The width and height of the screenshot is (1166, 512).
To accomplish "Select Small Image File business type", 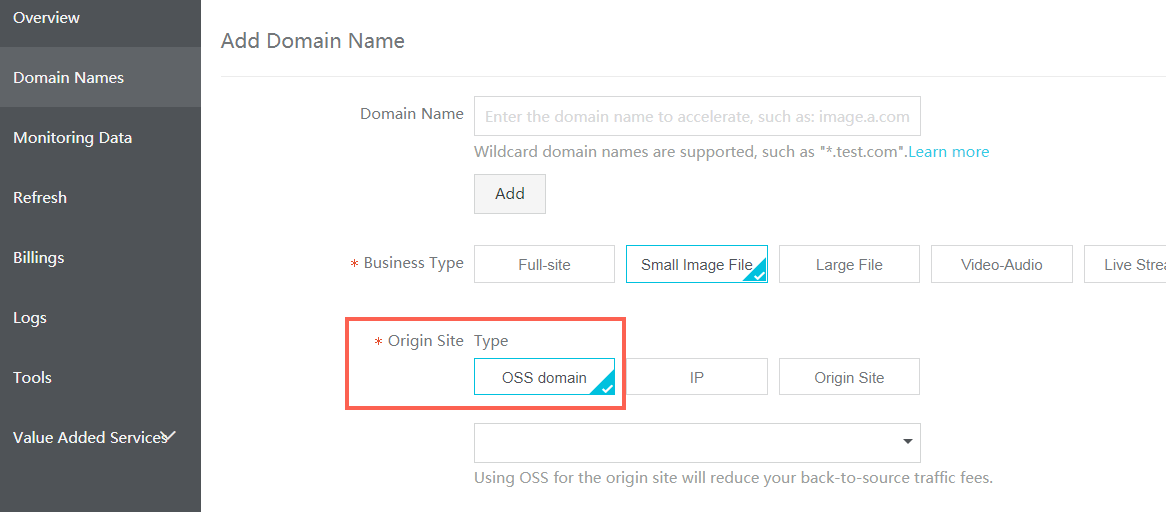I will coord(697,265).
